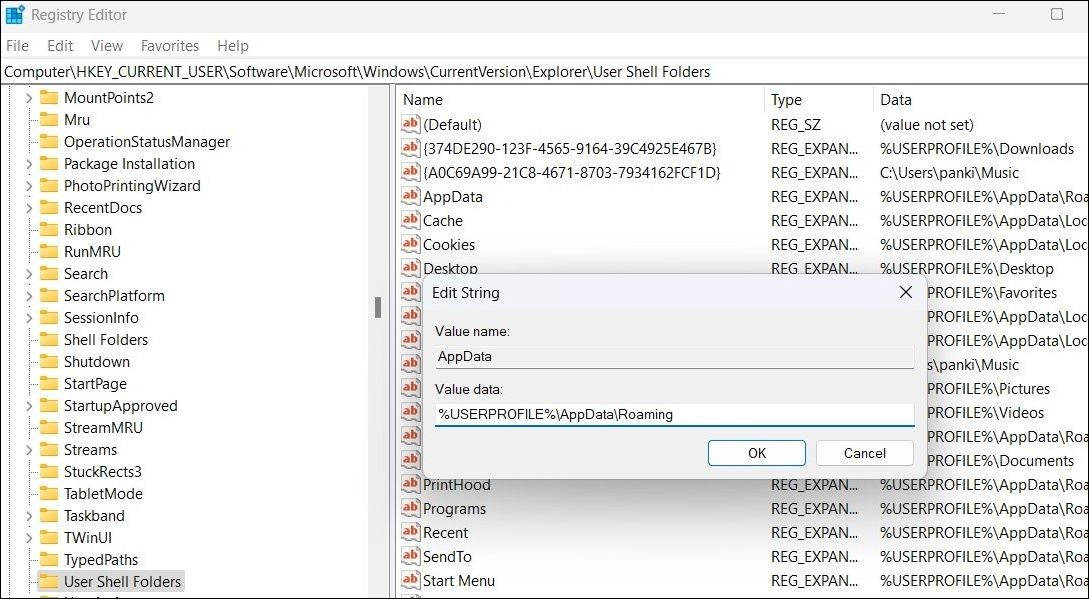
Task: Select the Ribbon folder icon
Action: [x=49, y=230]
